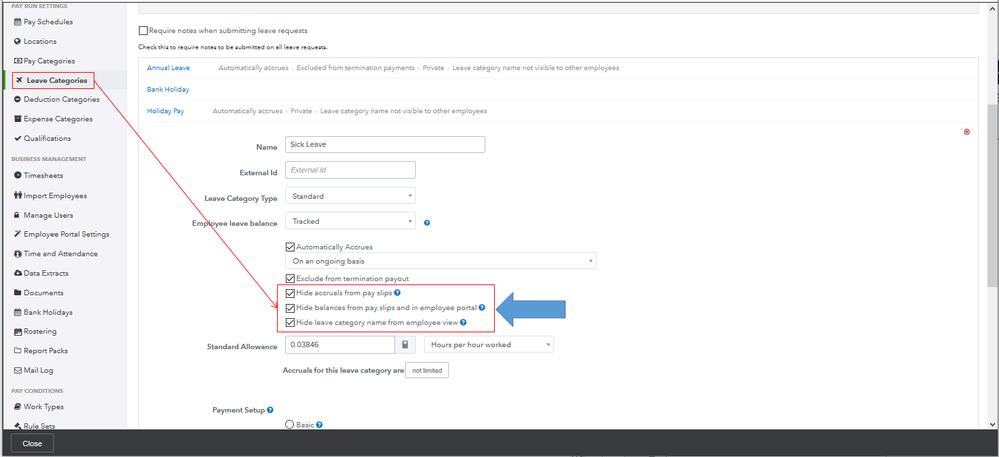Open help icon next to Payment Setup
The image size is (999, 457).
click(270, 410)
